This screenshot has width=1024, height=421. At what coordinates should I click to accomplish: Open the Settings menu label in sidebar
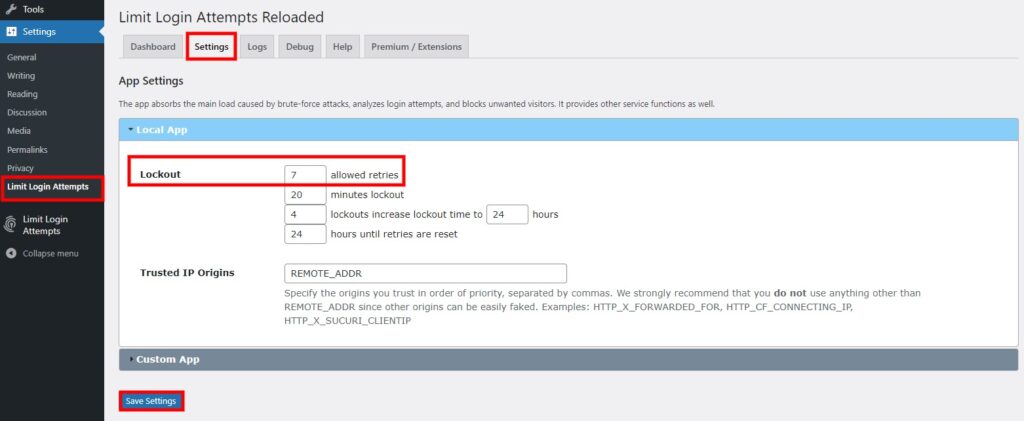[x=39, y=31]
